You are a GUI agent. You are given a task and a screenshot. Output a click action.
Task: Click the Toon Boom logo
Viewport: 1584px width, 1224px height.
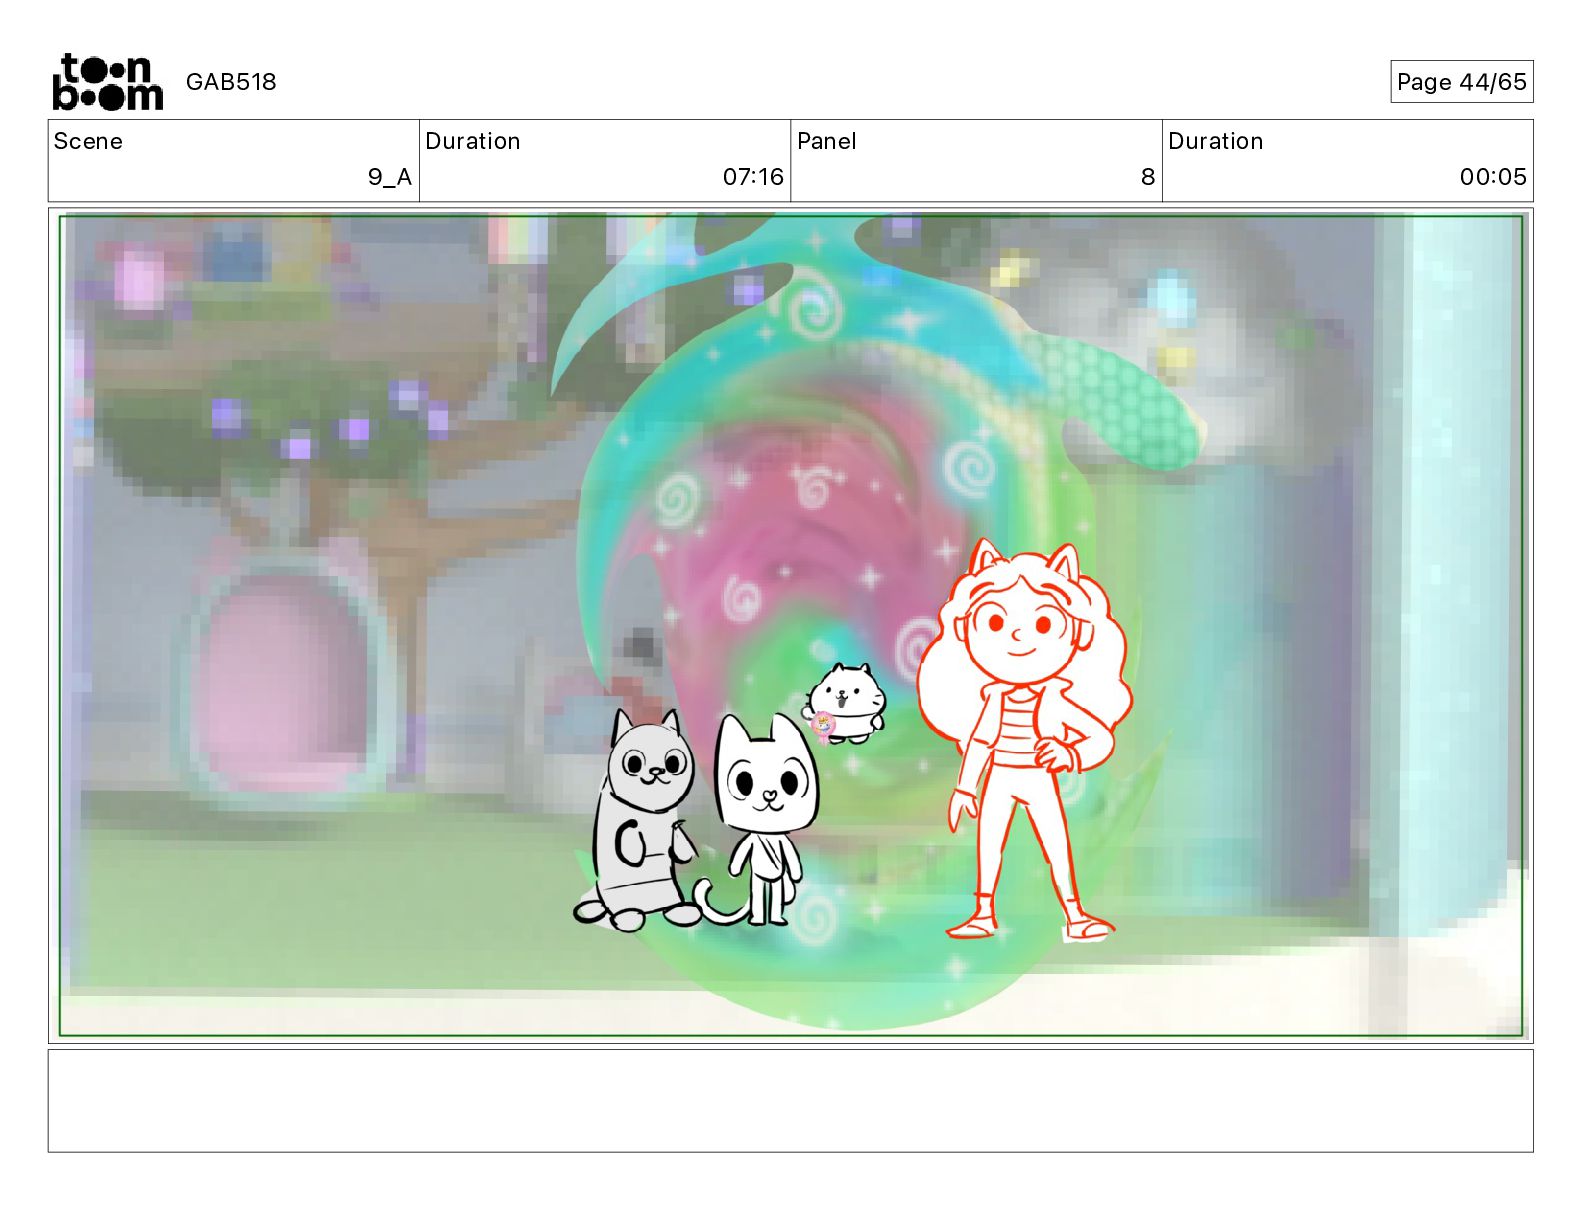pyautogui.click(x=107, y=82)
